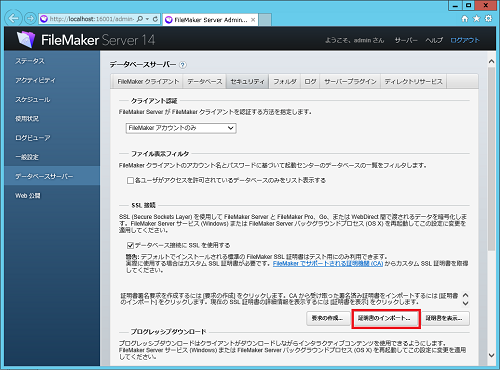The image size is (500, 370).
Task: Click the page scrollbar up arrow
Action: pyautogui.click(x=491, y=61)
